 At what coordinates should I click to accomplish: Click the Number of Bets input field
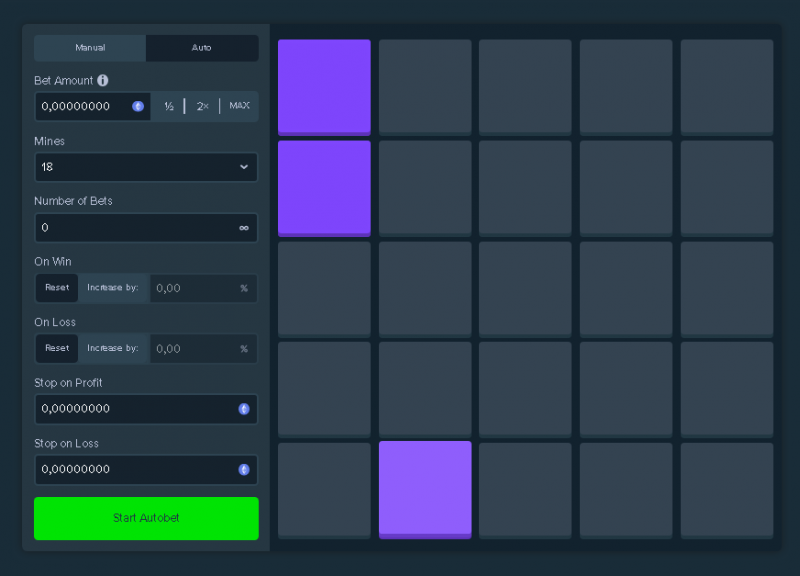146,228
